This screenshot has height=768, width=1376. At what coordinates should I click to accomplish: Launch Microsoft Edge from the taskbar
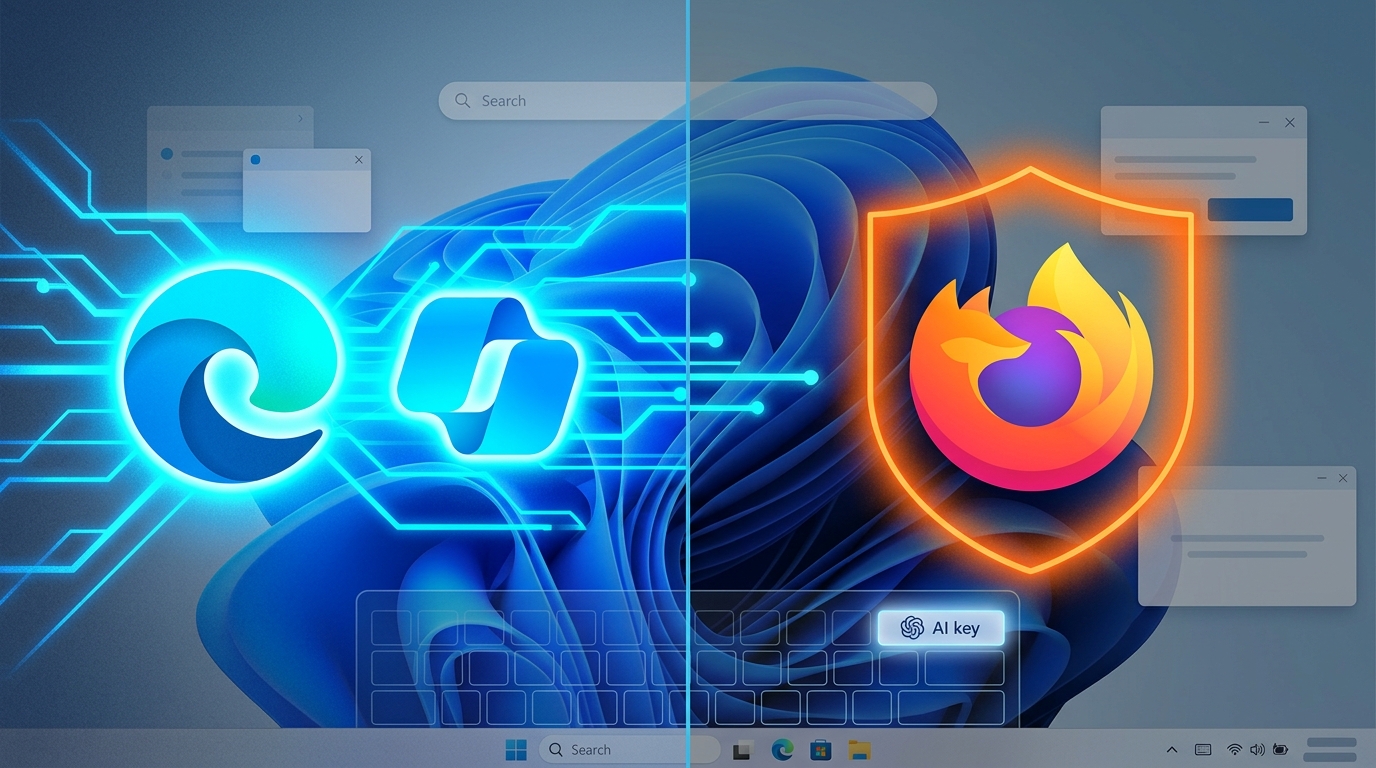[x=782, y=750]
